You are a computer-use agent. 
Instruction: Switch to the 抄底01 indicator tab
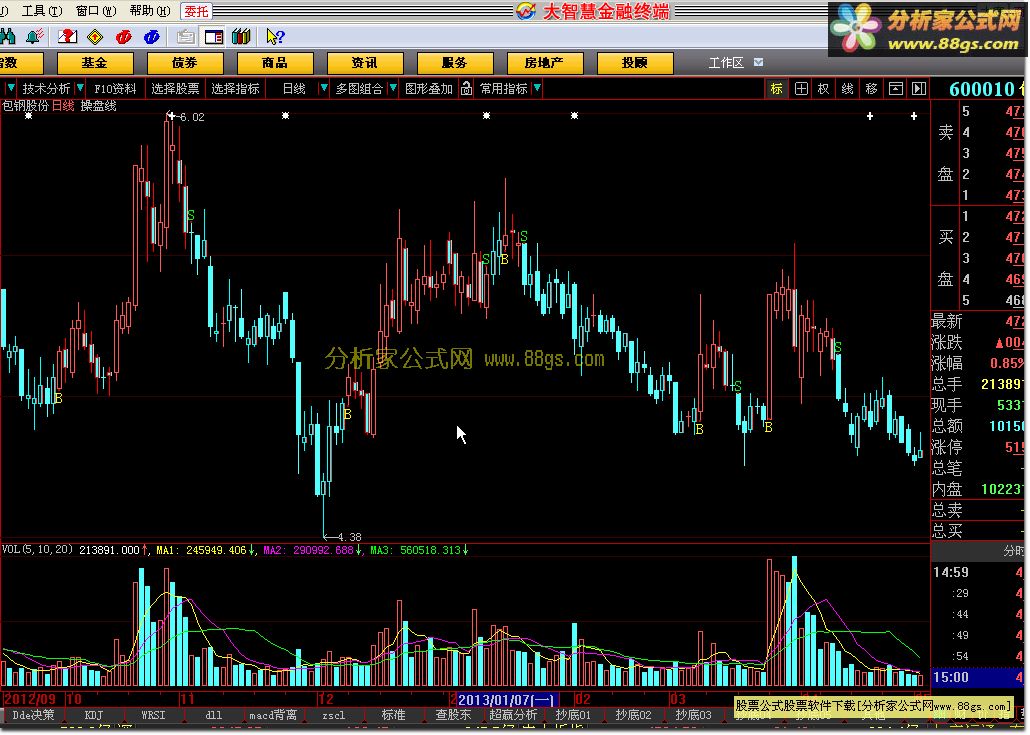pos(573,715)
